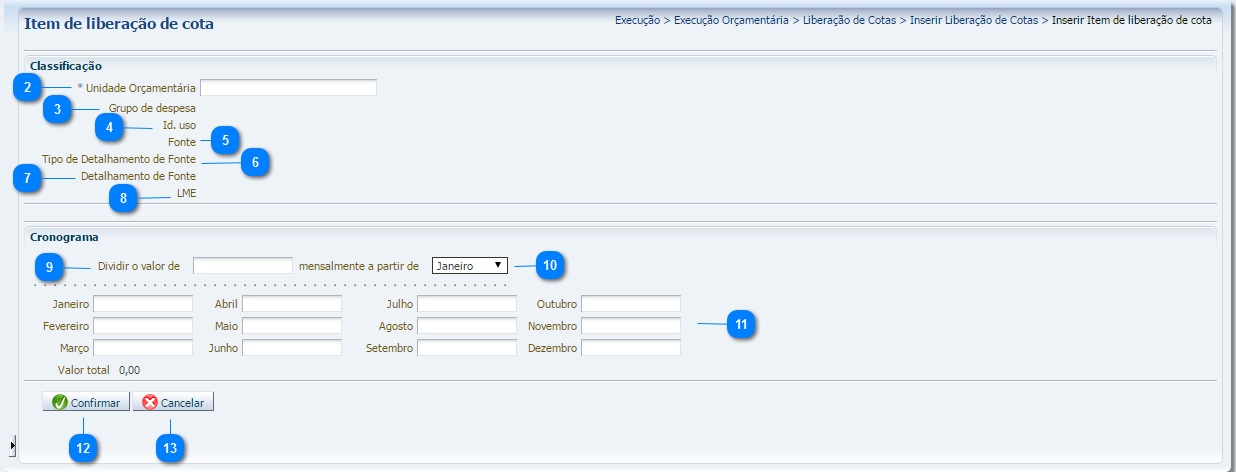Screen dimensions: 1236x472
Task: Click the Dezembro value input box
Action: [630, 348]
